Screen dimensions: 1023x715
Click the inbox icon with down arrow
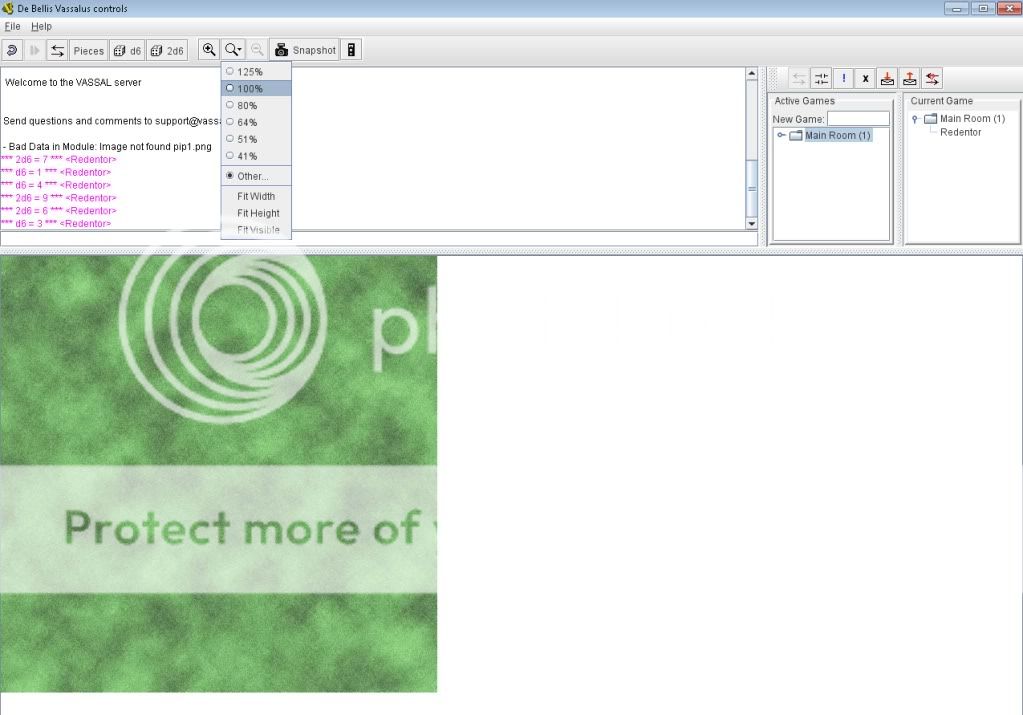[x=887, y=79]
